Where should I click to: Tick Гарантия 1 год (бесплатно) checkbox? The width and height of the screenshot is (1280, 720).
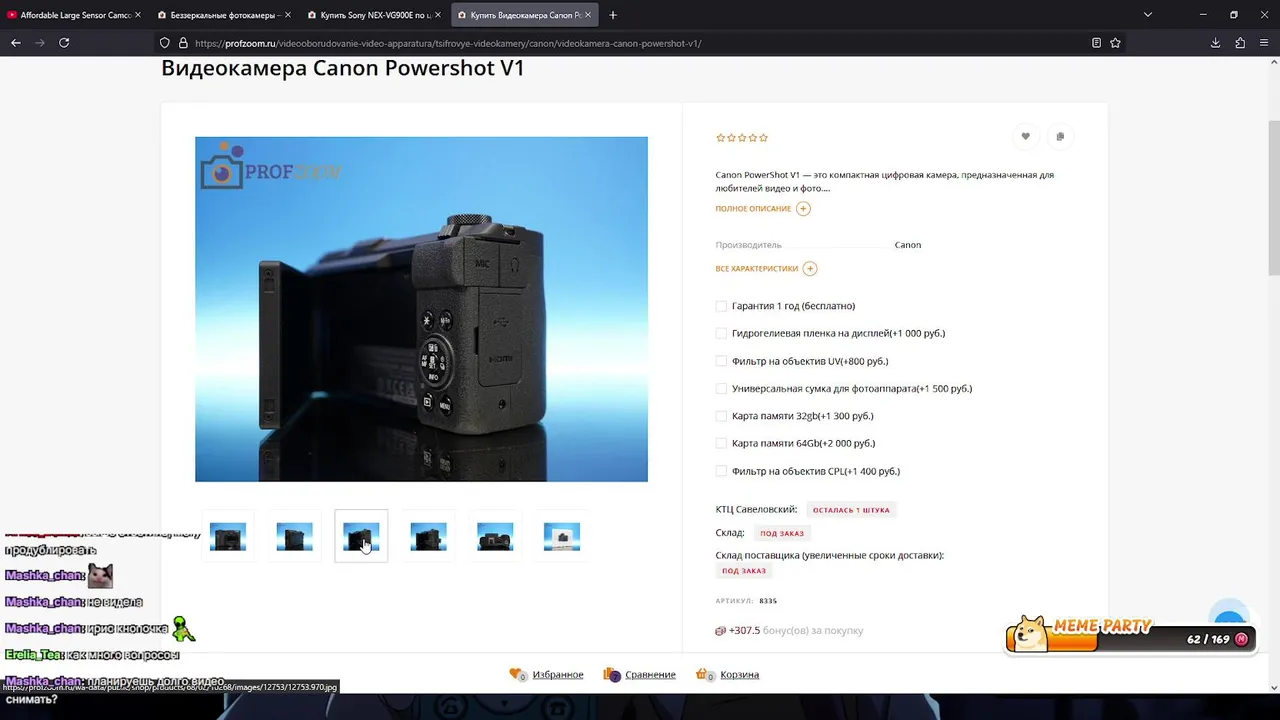721,306
